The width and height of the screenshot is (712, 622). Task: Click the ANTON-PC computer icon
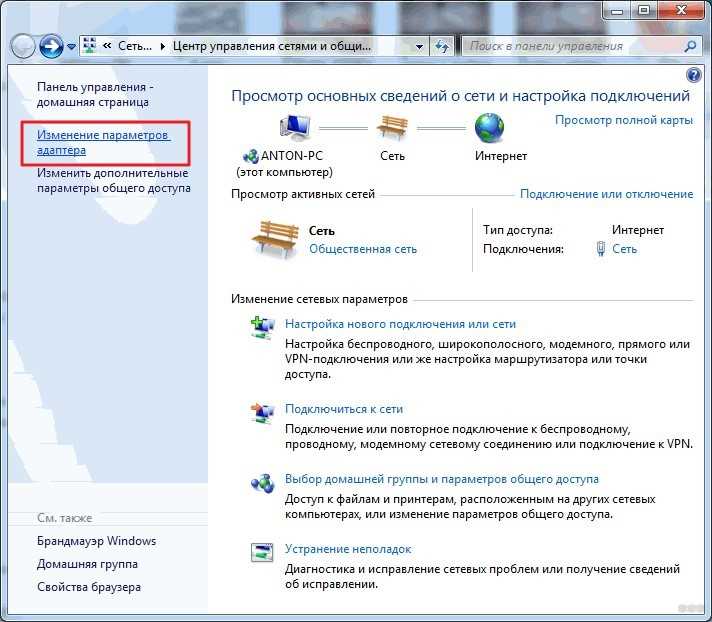295,127
